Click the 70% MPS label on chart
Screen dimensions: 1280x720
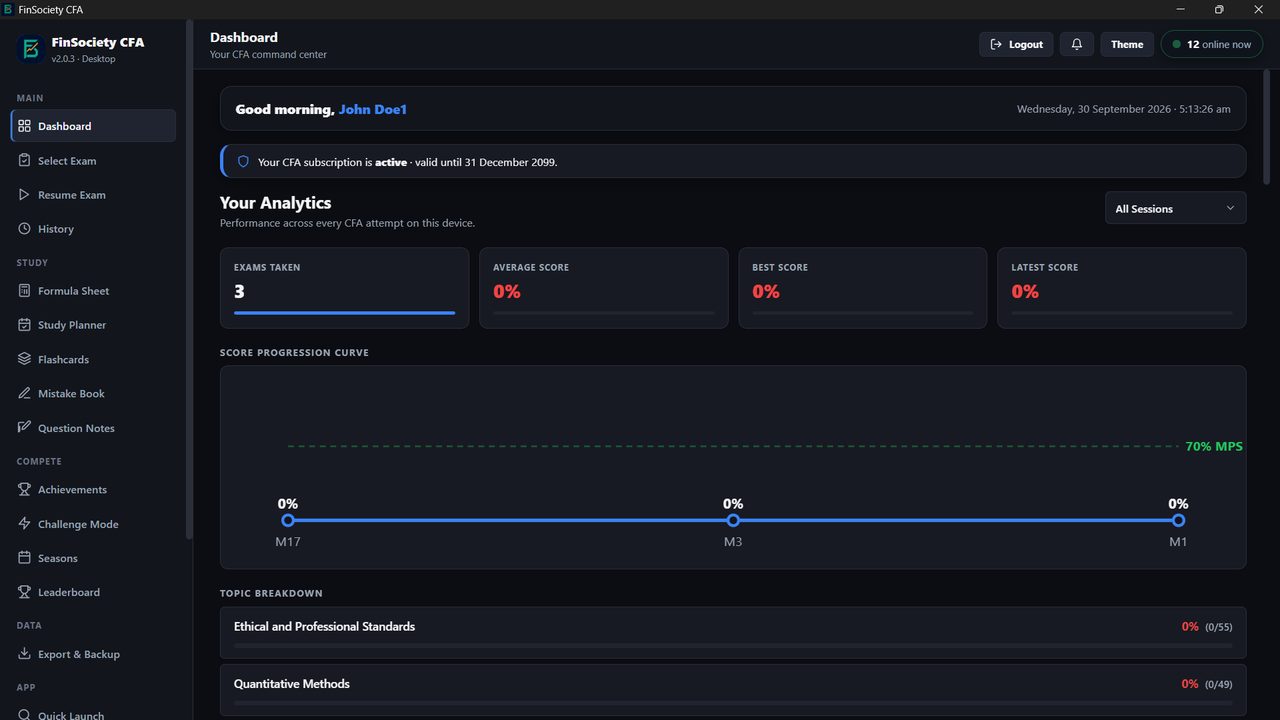(x=1214, y=446)
